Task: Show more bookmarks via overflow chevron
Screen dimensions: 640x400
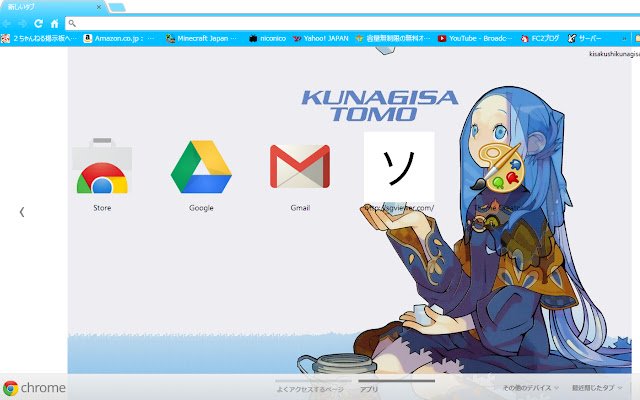Action: 624,39
